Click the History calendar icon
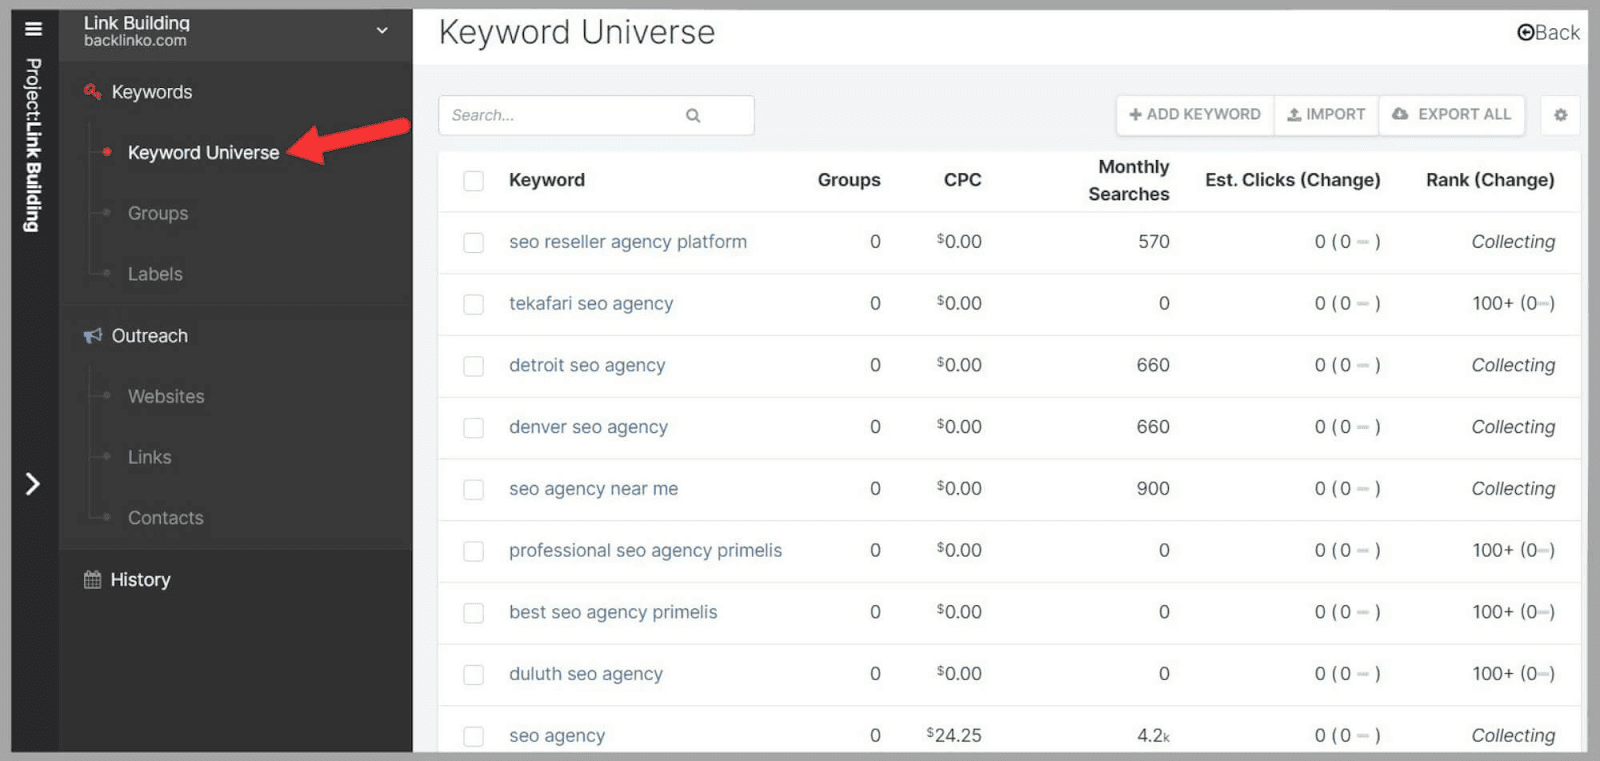The height and width of the screenshot is (761, 1600). point(93,580)
